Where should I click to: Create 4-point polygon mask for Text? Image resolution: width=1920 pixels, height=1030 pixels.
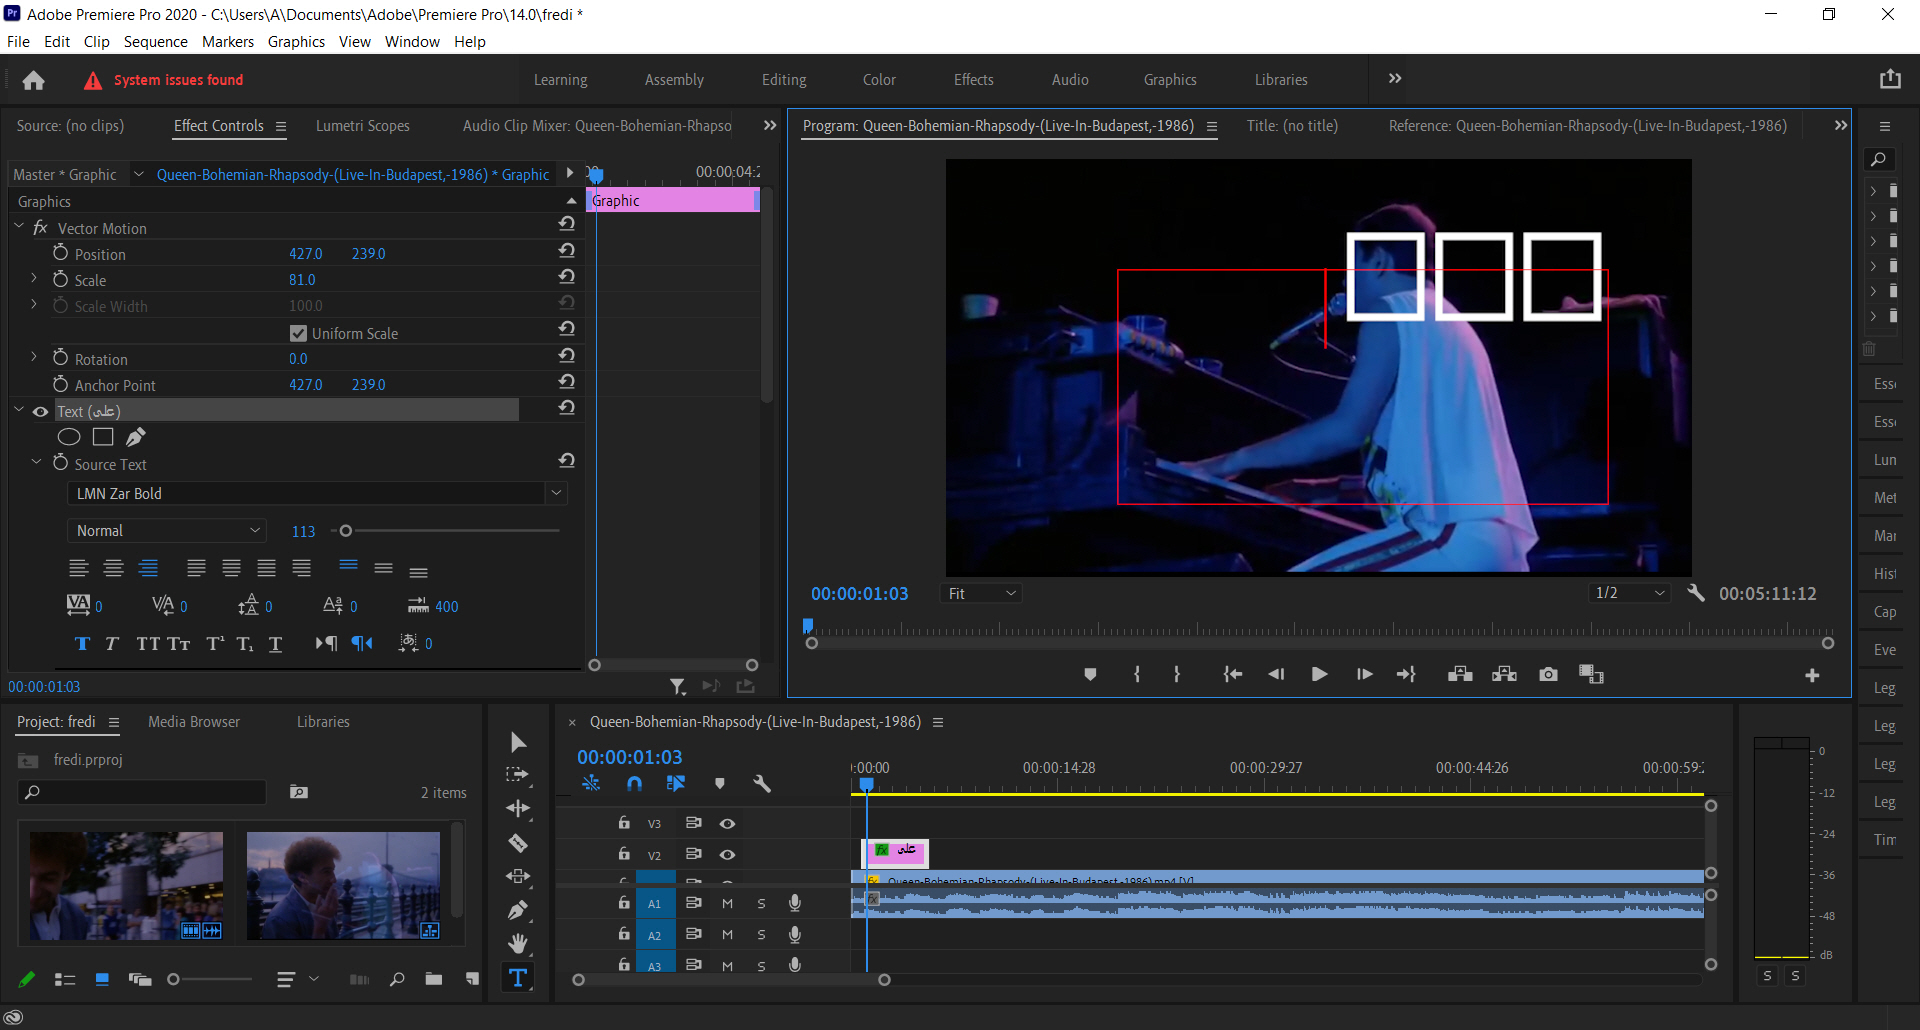pos(103,437)
